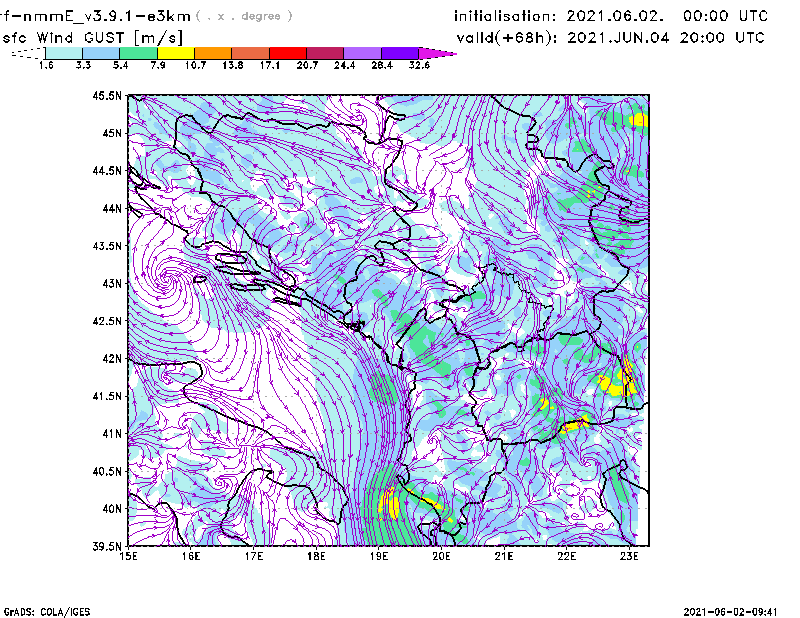Click the legend value 24.4
This screenshot has width=800, height=618.
(x=344, y=65)
